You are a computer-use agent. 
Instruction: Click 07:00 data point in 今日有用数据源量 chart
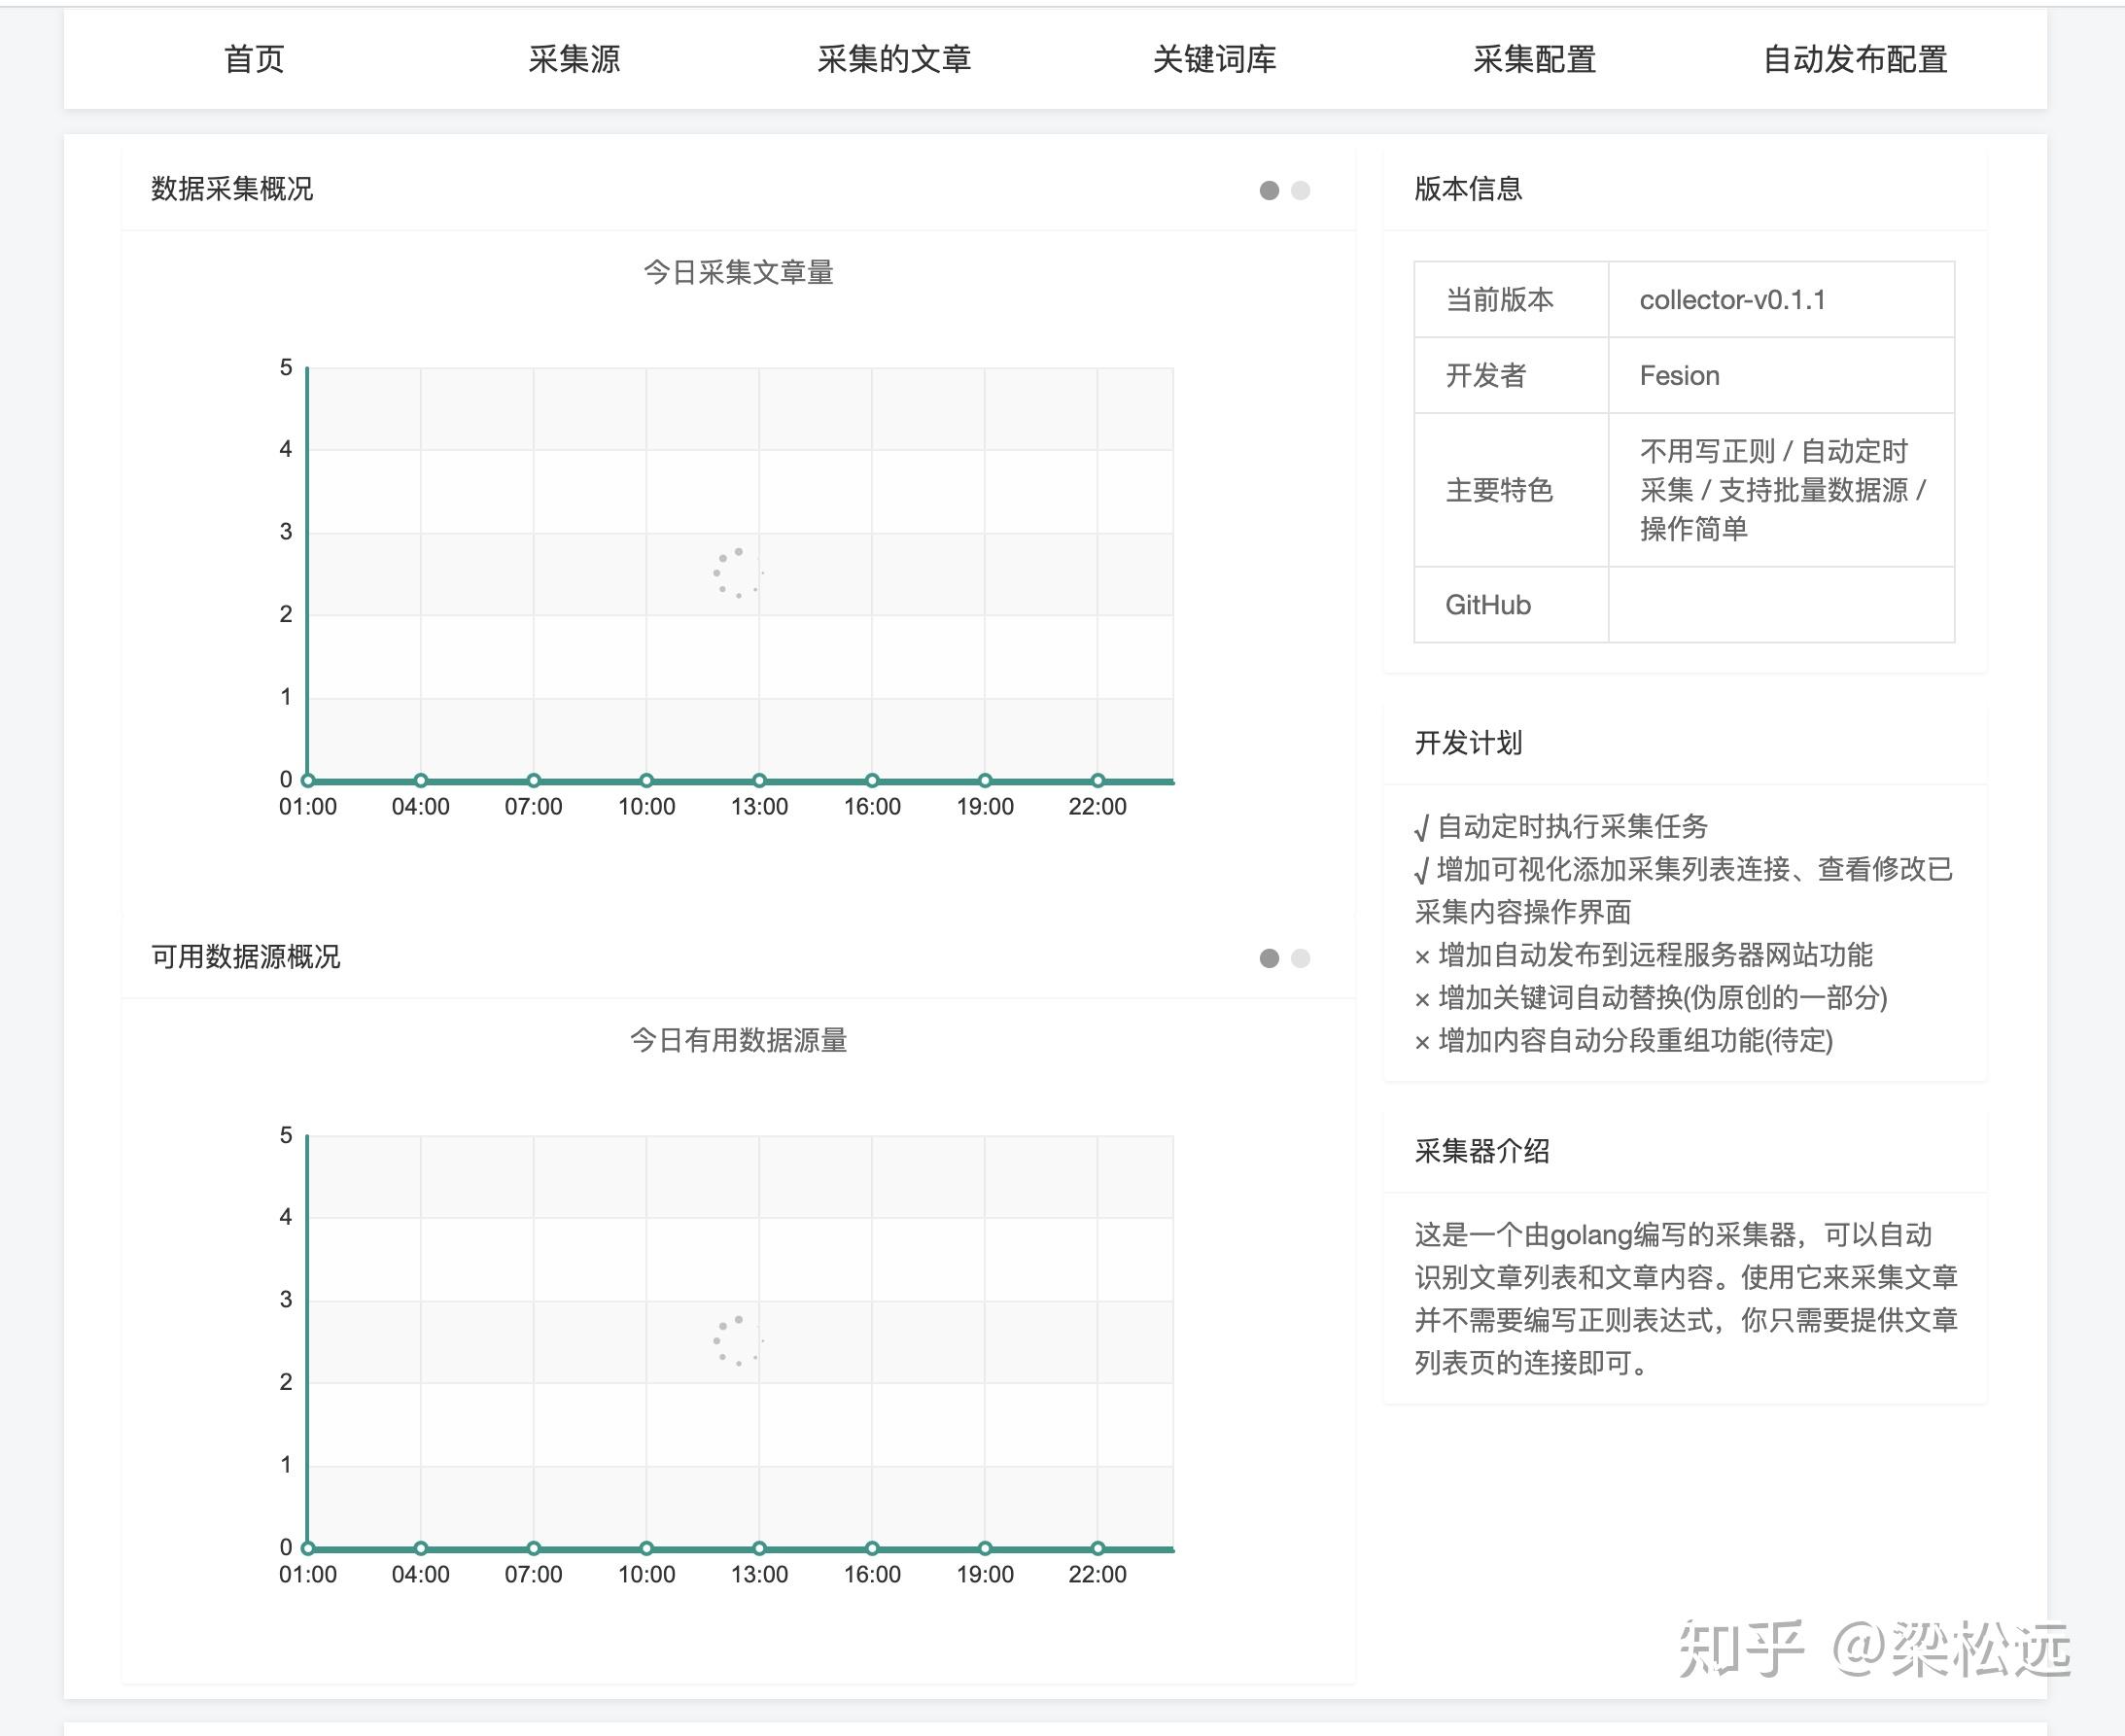tap(534, 1548)
